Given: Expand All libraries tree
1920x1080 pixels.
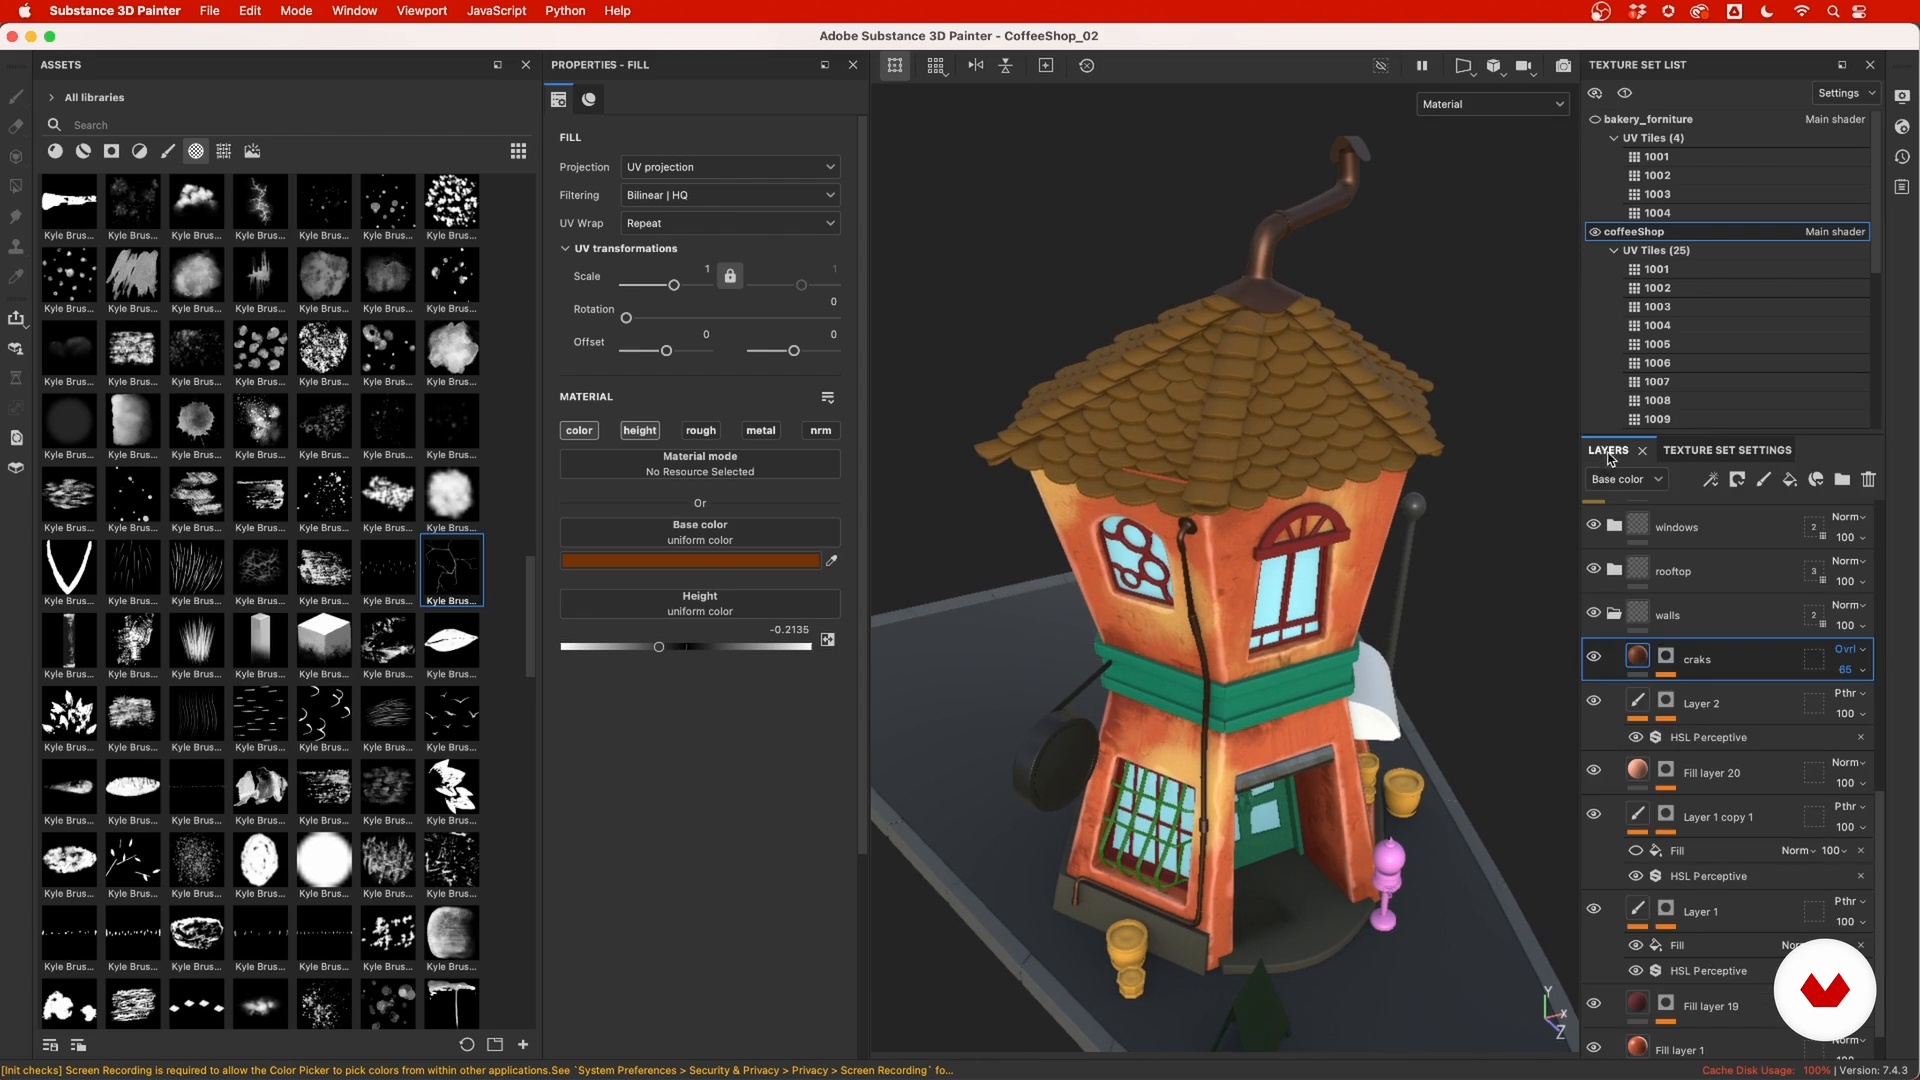Looking at the screenshot, I should point(51,98).
